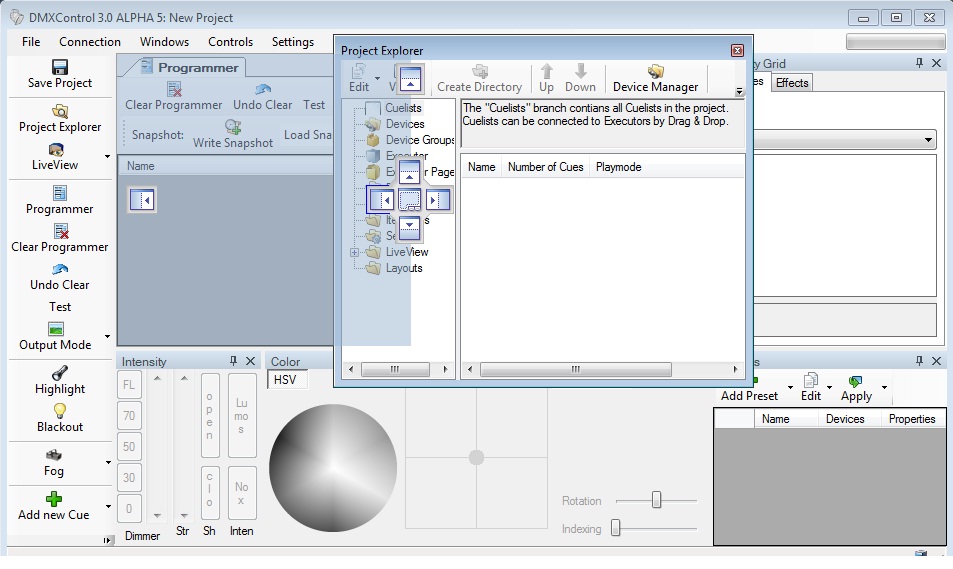Open the Connection menu
This screenshot has height=569, width=953.
click(90, 42)
